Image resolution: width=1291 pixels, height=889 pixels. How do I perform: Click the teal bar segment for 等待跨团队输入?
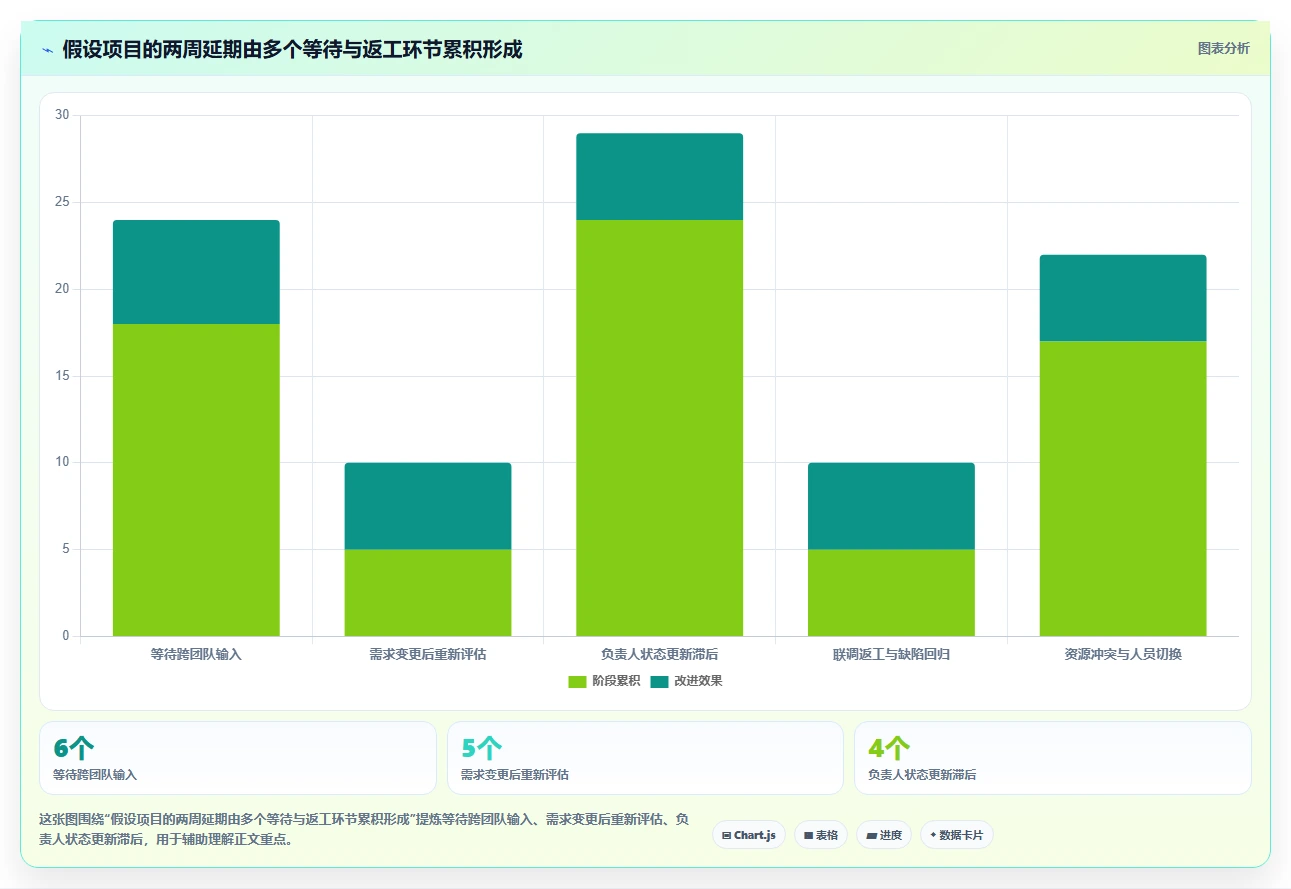coord(196,272)
